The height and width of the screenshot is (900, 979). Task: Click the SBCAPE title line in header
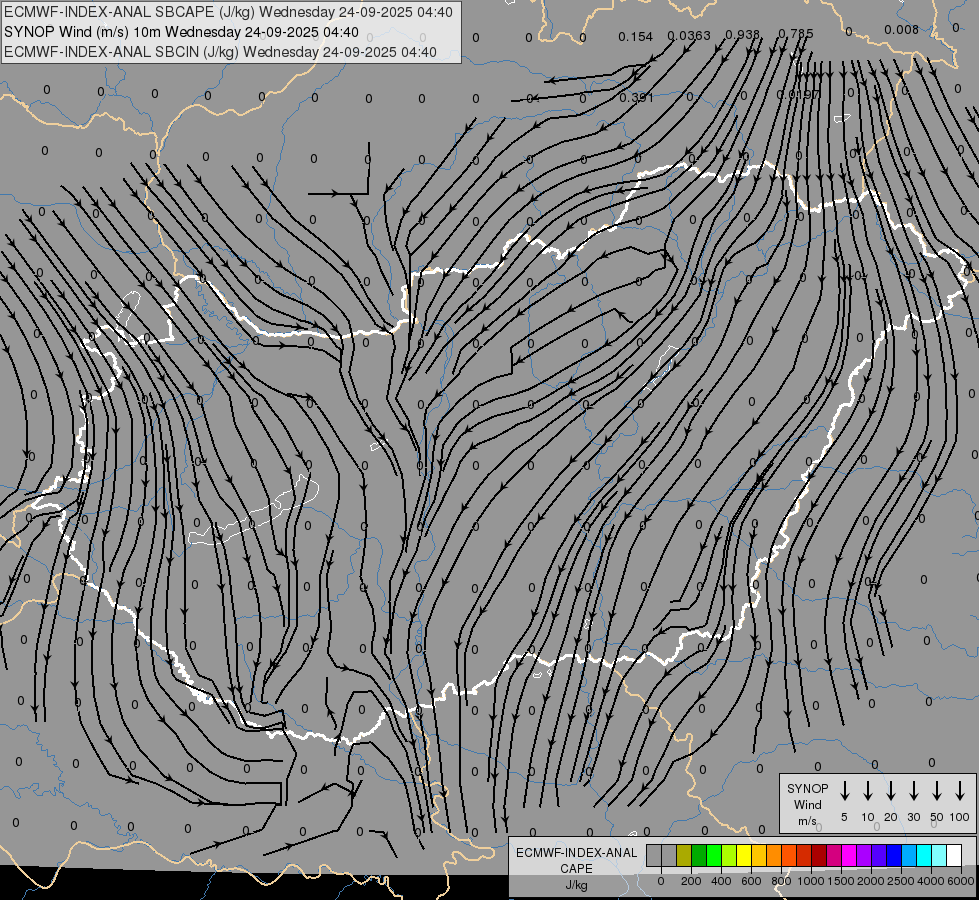point(229,12)
